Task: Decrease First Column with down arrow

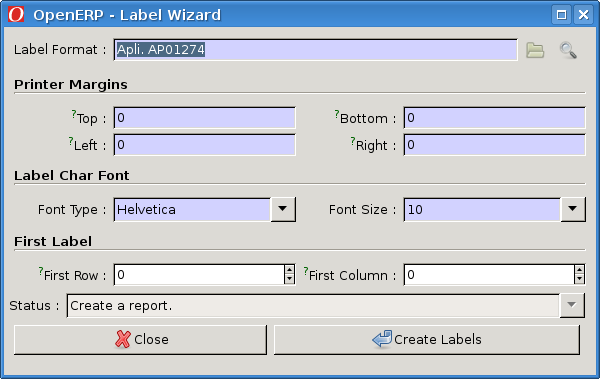Action: click(579, 280)
